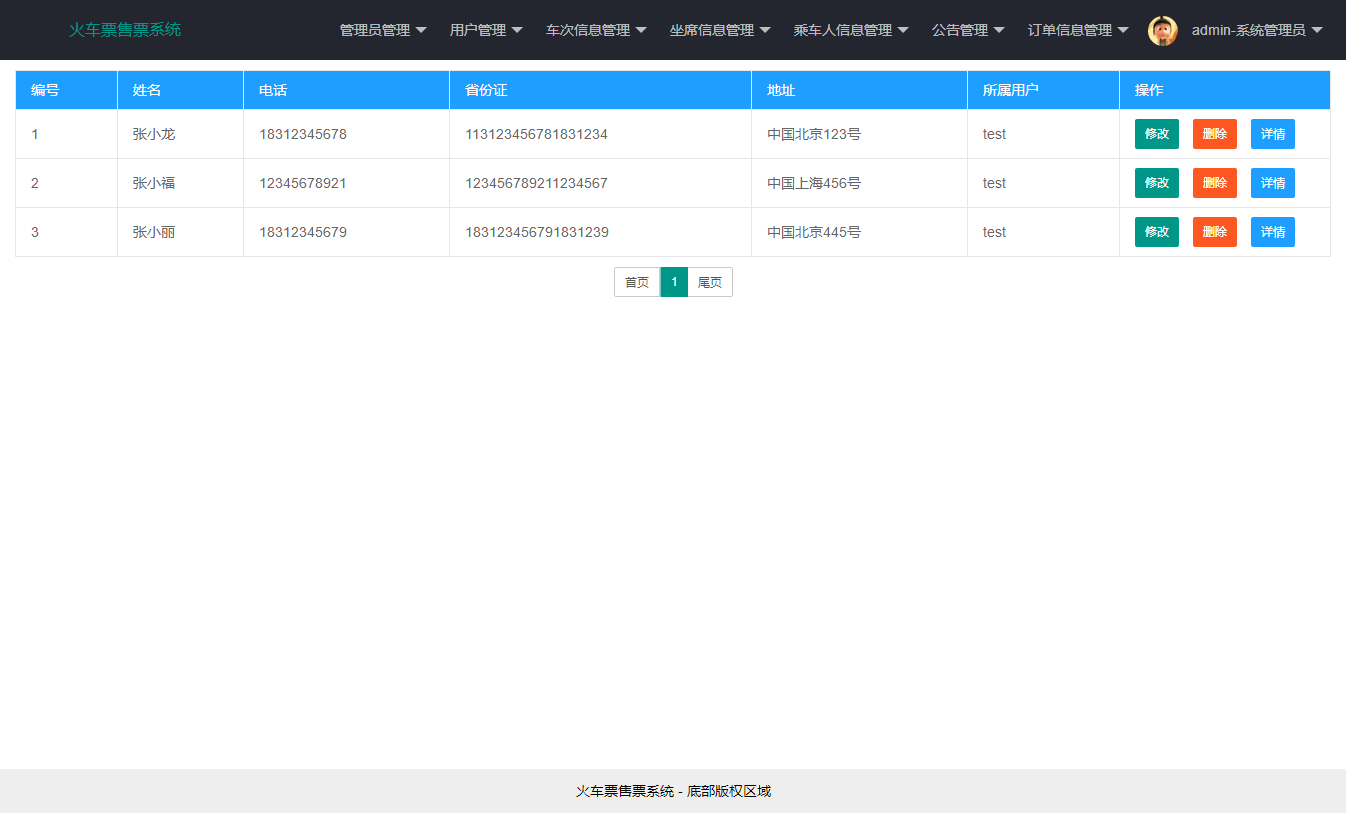
Task: Click the 火车票售票系统 site logo
Action: [124, 30]
